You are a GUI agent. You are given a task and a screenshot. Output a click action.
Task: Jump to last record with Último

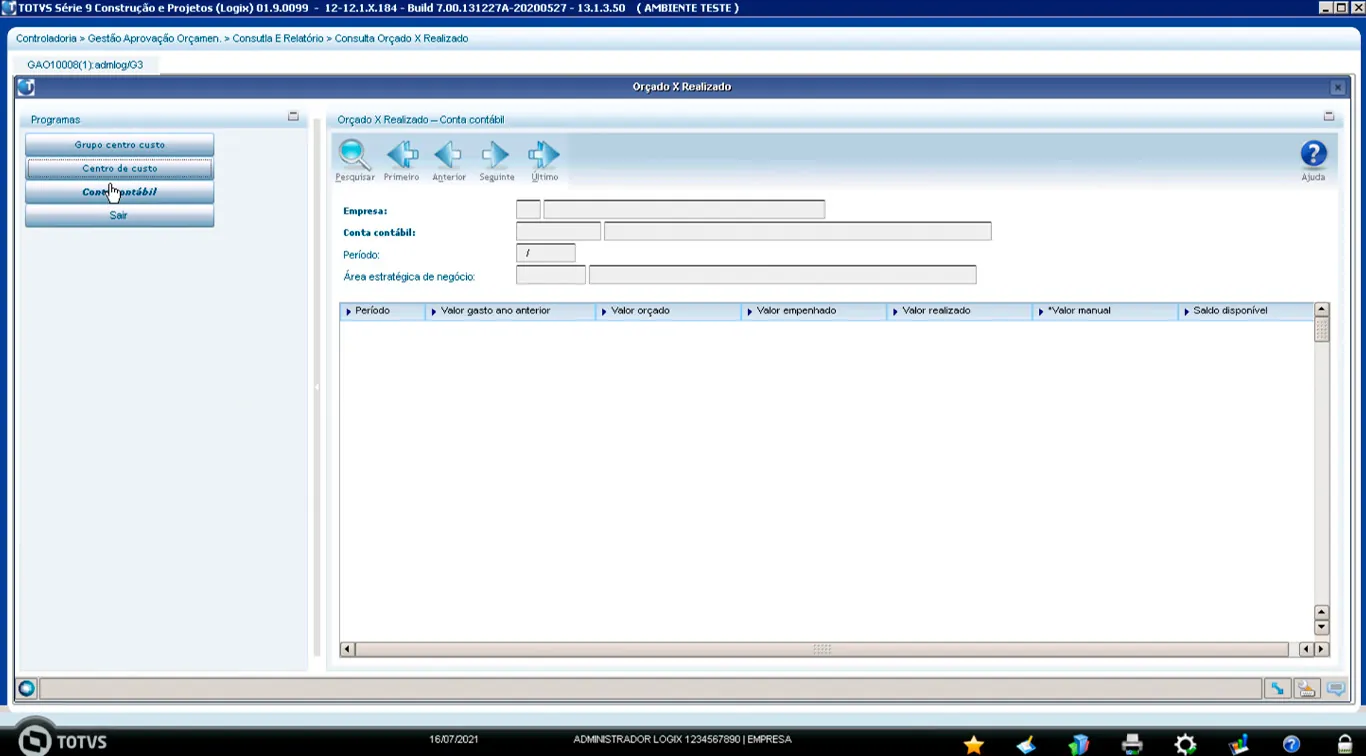(x=544, y=156)
